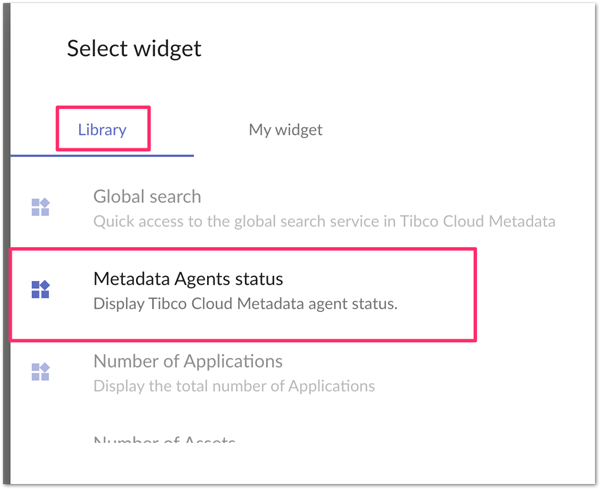The height and width of the screenshot is (489, 600).
Task: Click blank area right of Number of Applications title
Action: click(x=430, y=361)
